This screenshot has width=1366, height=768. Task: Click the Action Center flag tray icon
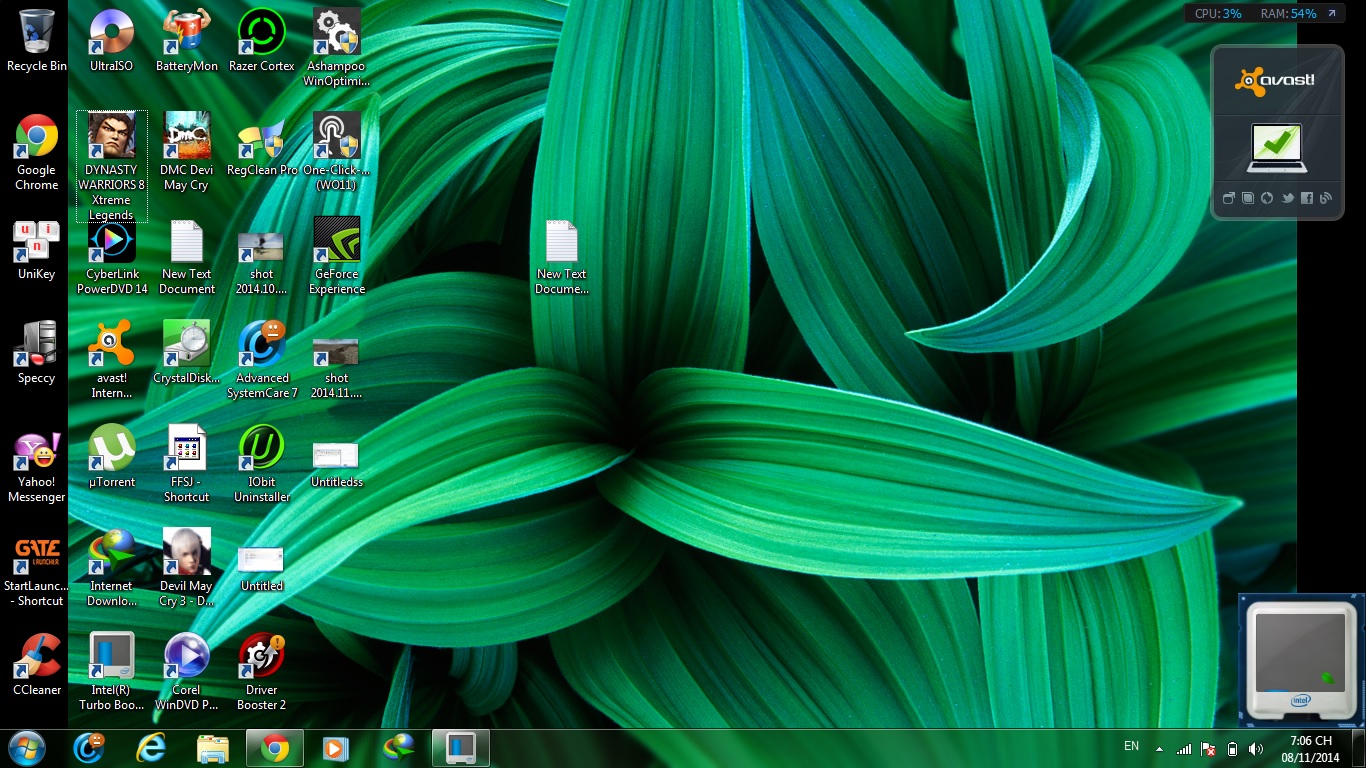click(1208, 749)
